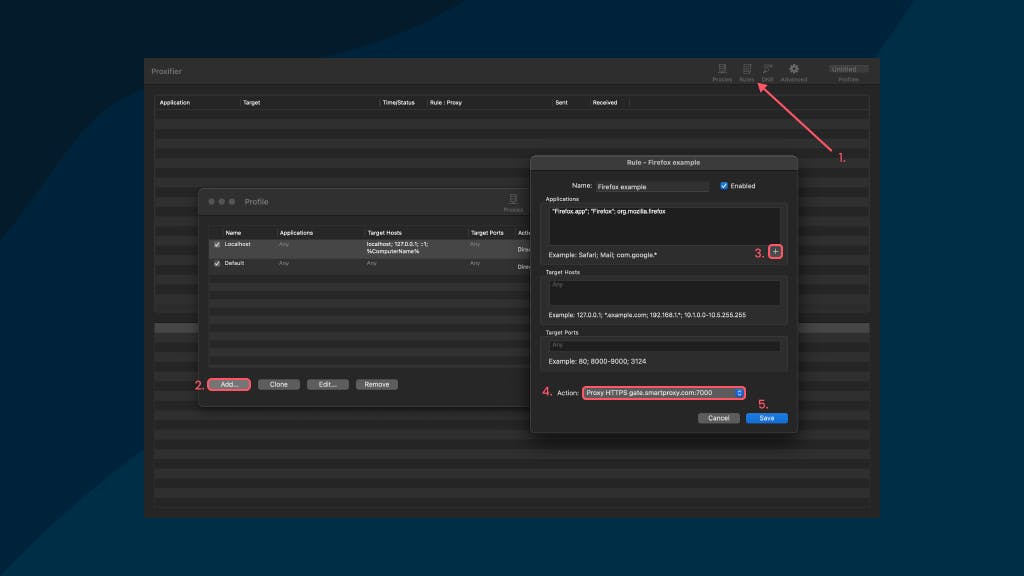Minimize the Profile window
This screenshot has height=576, width=1024.
click(x=222, y=202)
